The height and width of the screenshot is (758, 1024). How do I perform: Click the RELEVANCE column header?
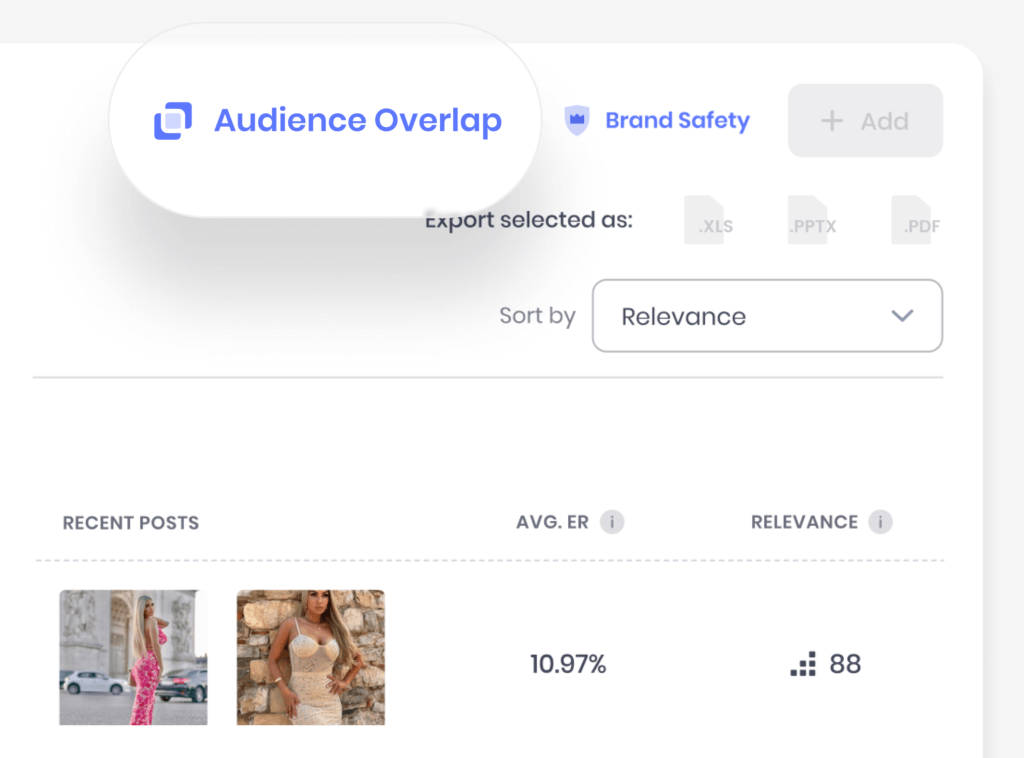point(805,522)
